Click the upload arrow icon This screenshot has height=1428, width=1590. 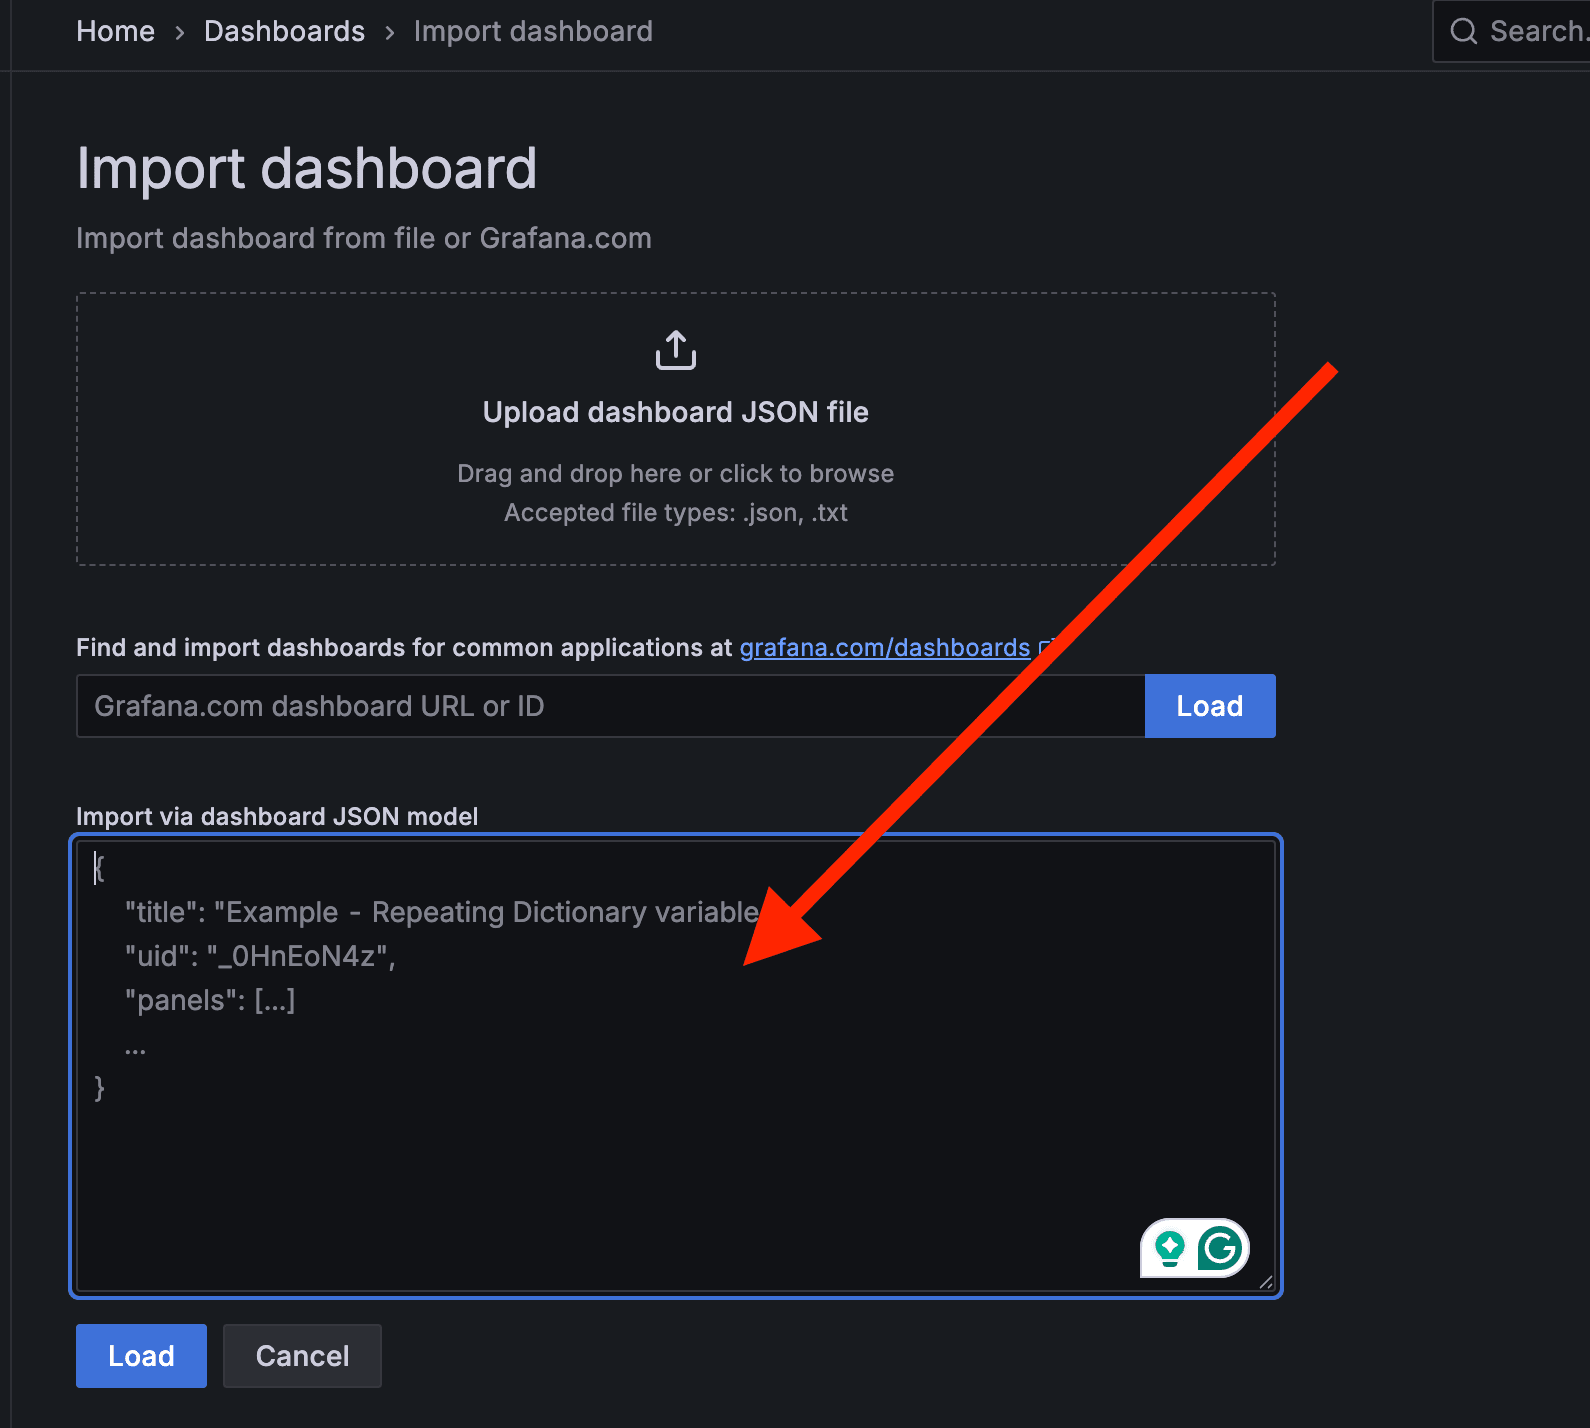(676, 350)
